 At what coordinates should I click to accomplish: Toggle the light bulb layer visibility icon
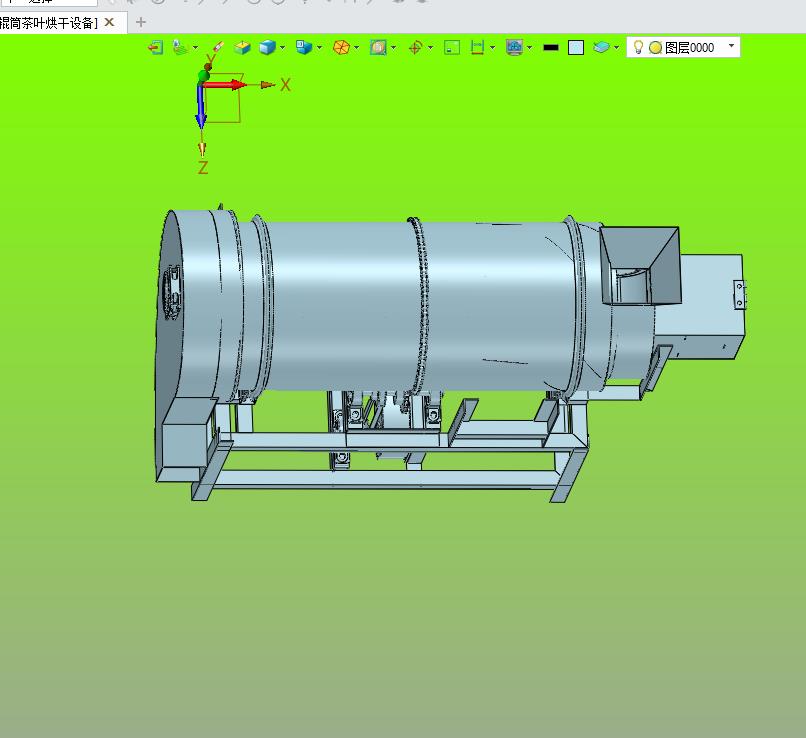638,47
